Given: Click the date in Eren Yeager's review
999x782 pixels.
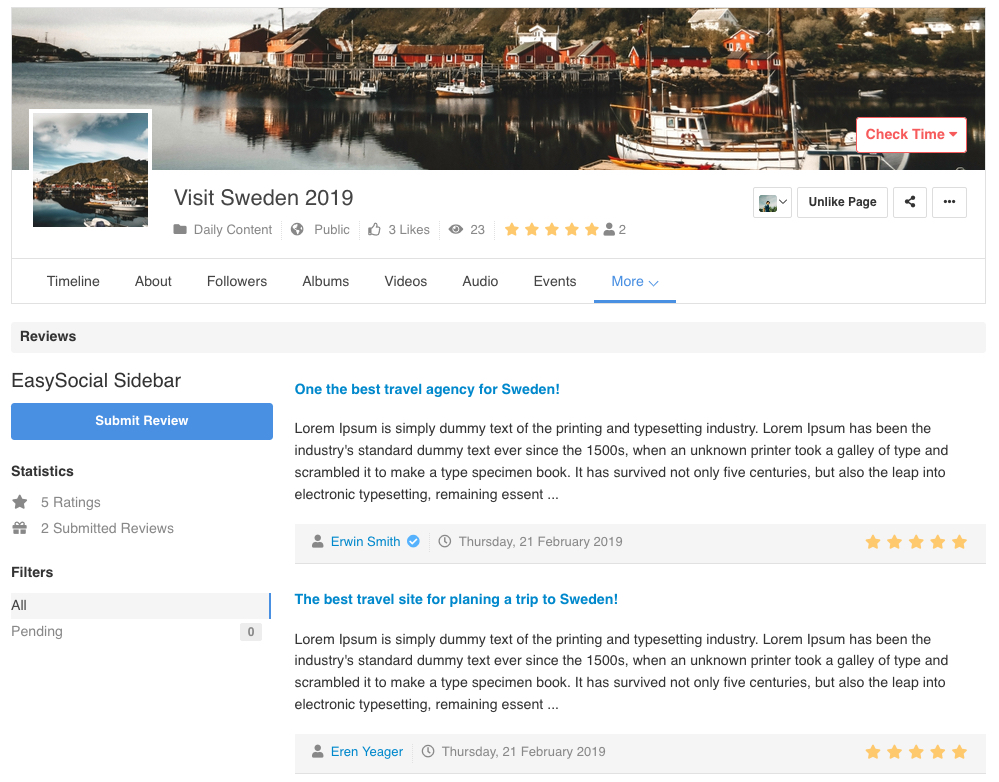Looking at the screenshot, I should click(524, 751).
